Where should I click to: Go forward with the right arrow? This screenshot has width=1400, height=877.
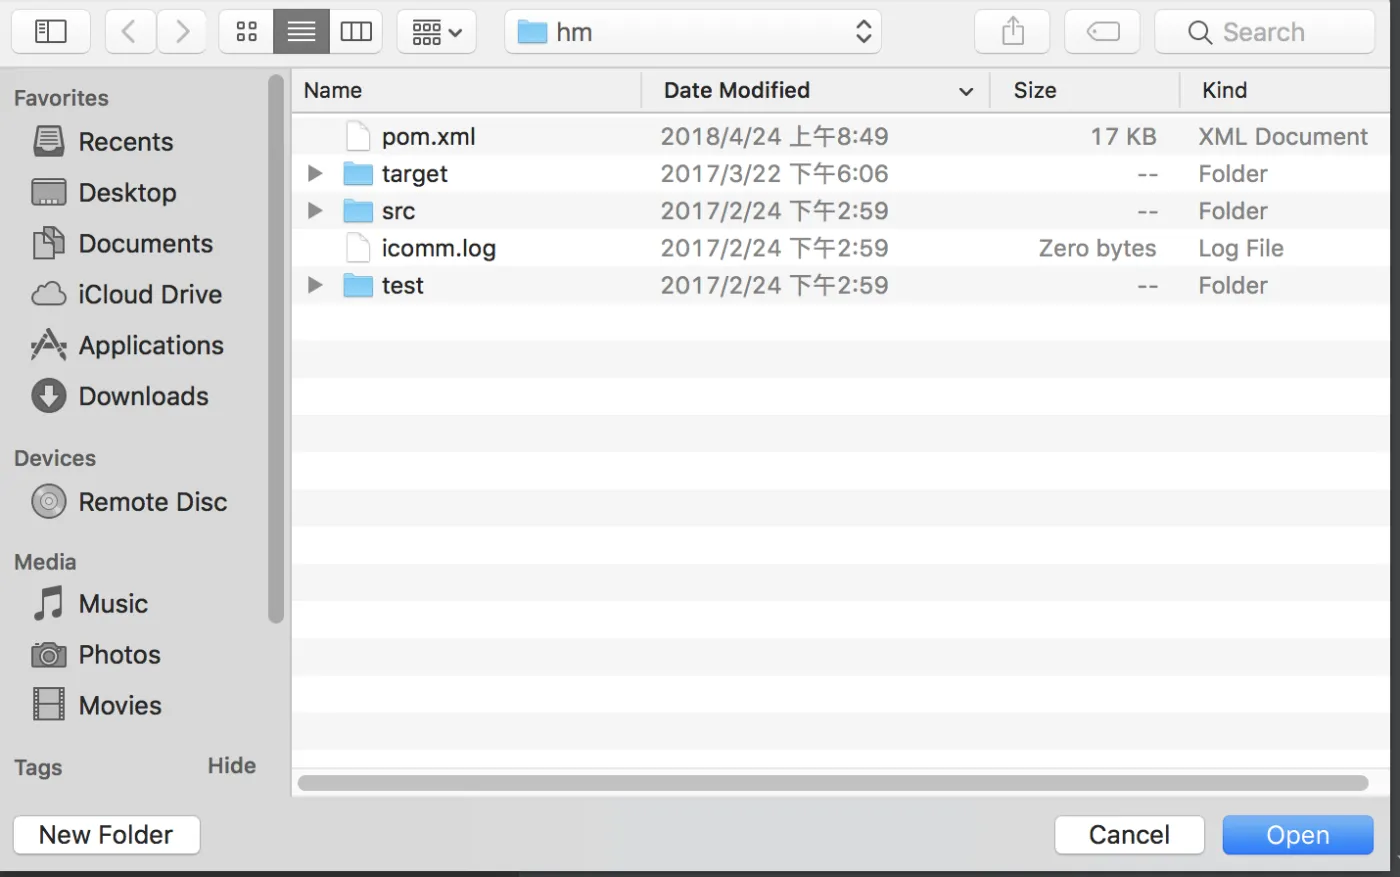[x=181, y=32]
